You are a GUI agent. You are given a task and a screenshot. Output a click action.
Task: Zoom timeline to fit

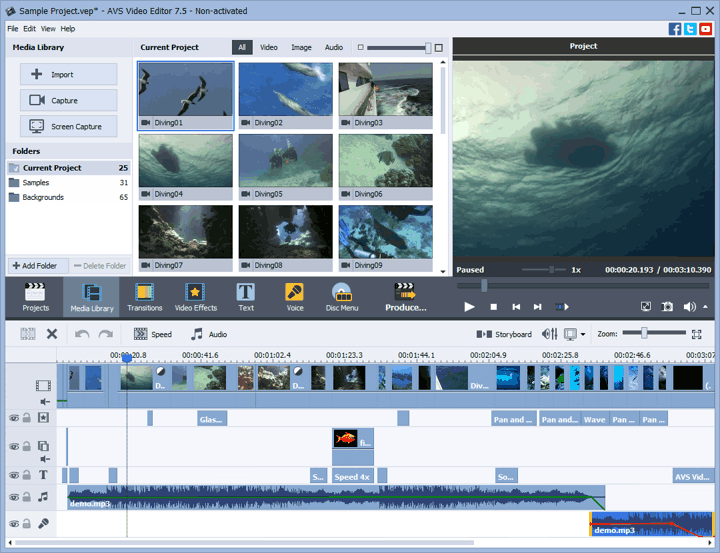pyautogui.click(x=696, y=334)
